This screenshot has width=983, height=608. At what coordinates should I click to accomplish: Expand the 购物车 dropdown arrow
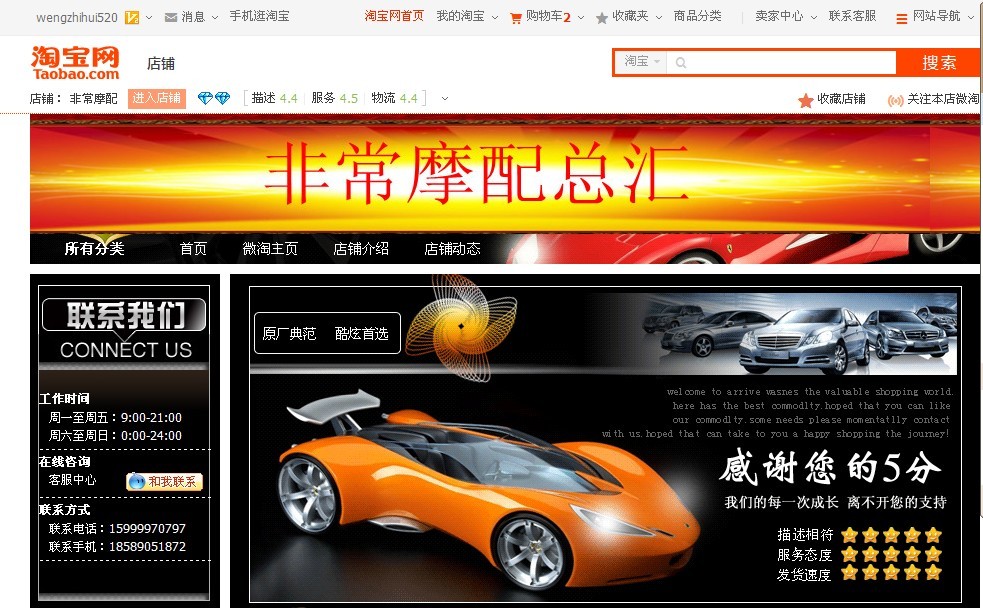click(x=581, y=18)
